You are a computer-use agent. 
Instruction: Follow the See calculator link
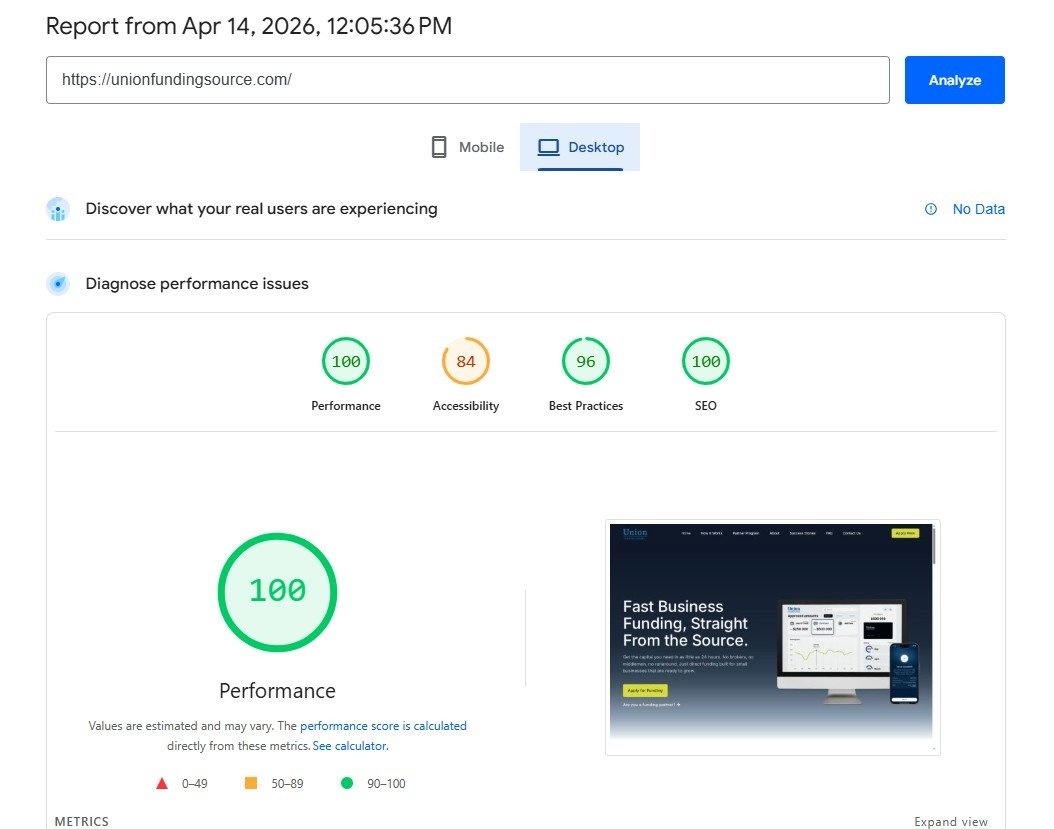[349, 746]
